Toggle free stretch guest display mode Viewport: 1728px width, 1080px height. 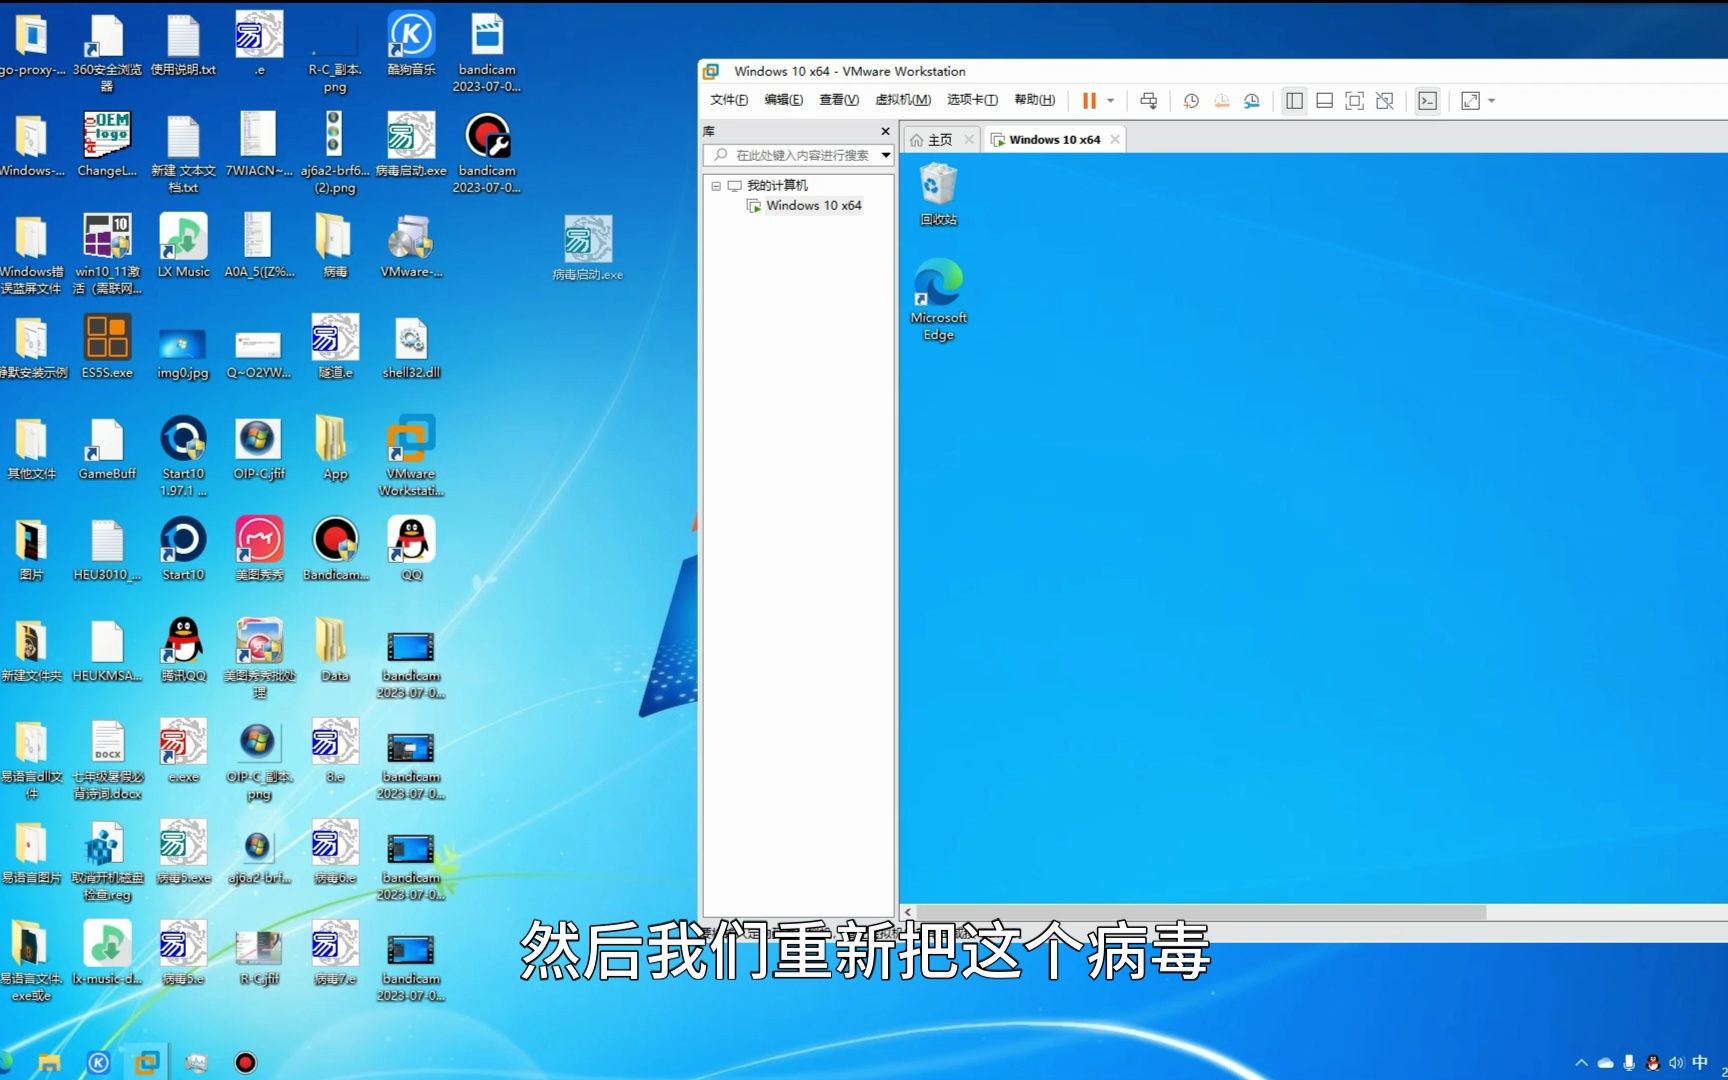[x=1385, y=100]
